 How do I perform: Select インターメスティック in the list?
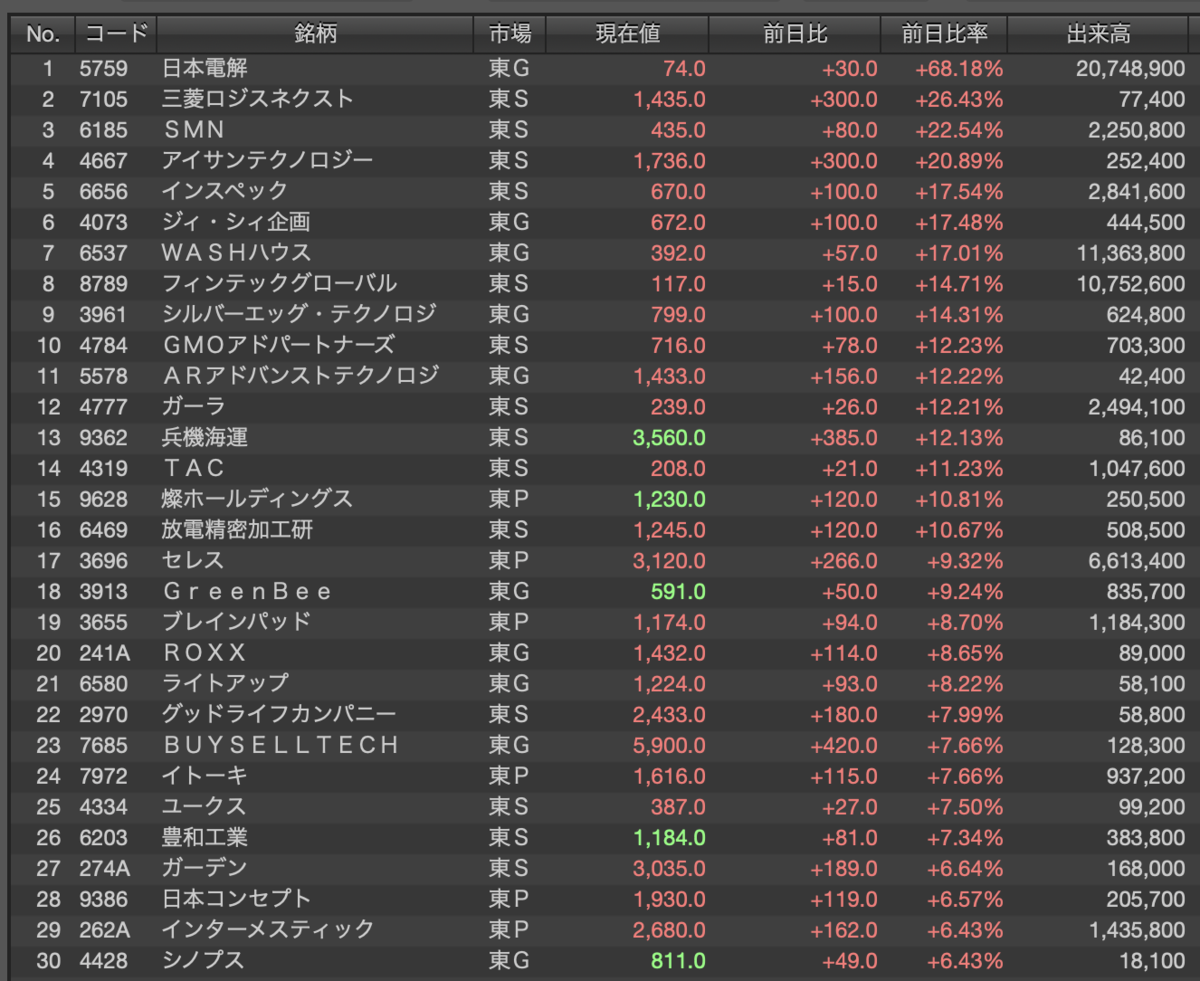click(268, 929)
